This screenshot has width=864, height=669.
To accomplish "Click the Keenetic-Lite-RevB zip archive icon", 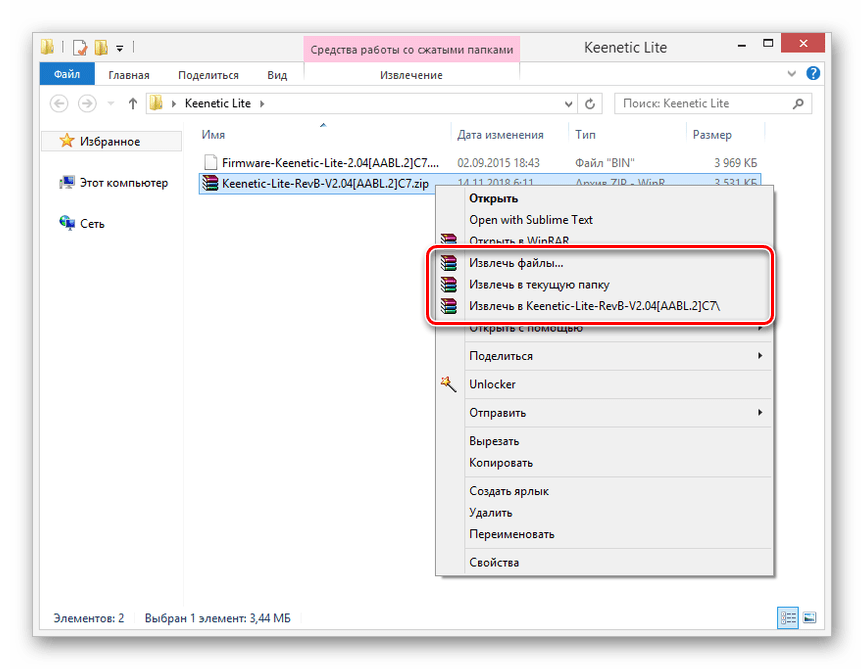I will tap(210, 183).
